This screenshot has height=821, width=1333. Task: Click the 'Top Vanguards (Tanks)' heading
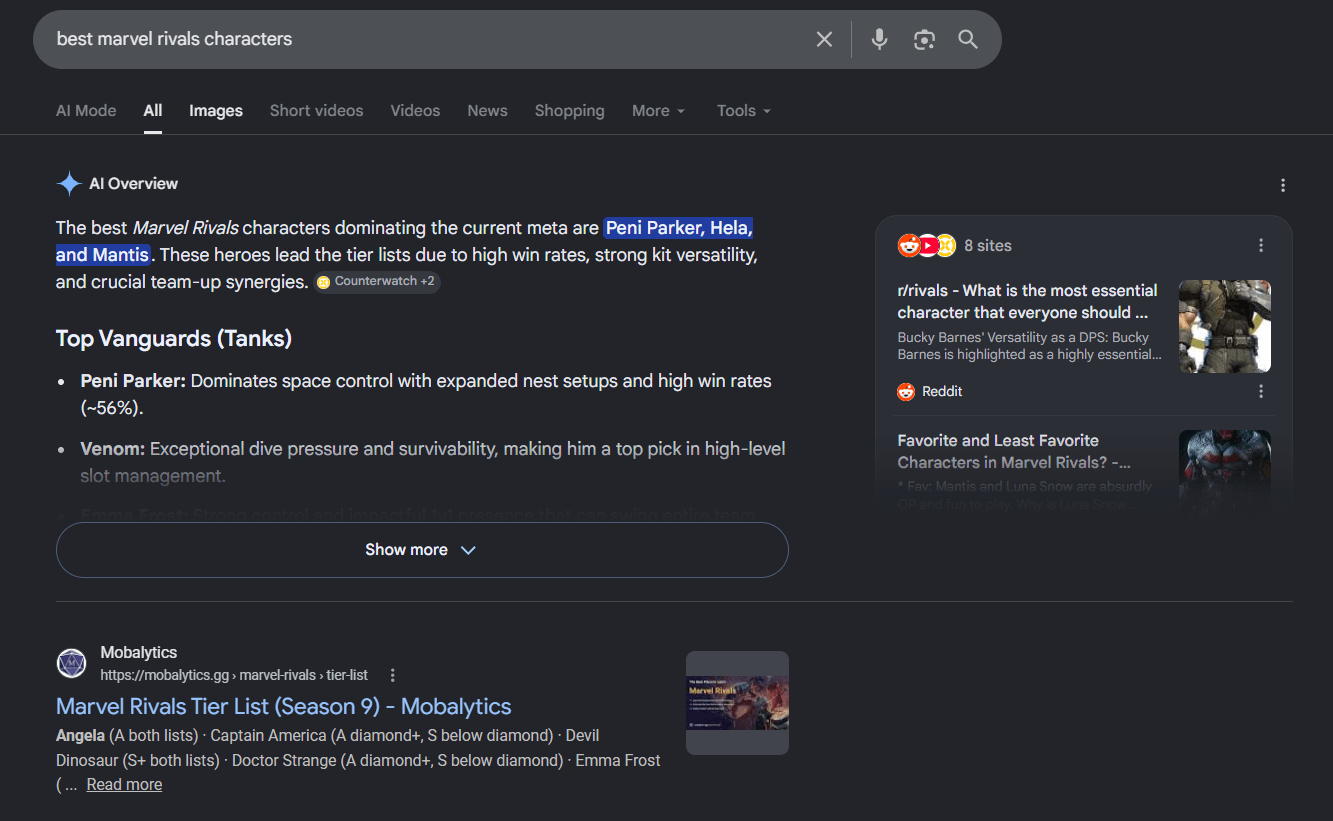[x=174, y=339]
